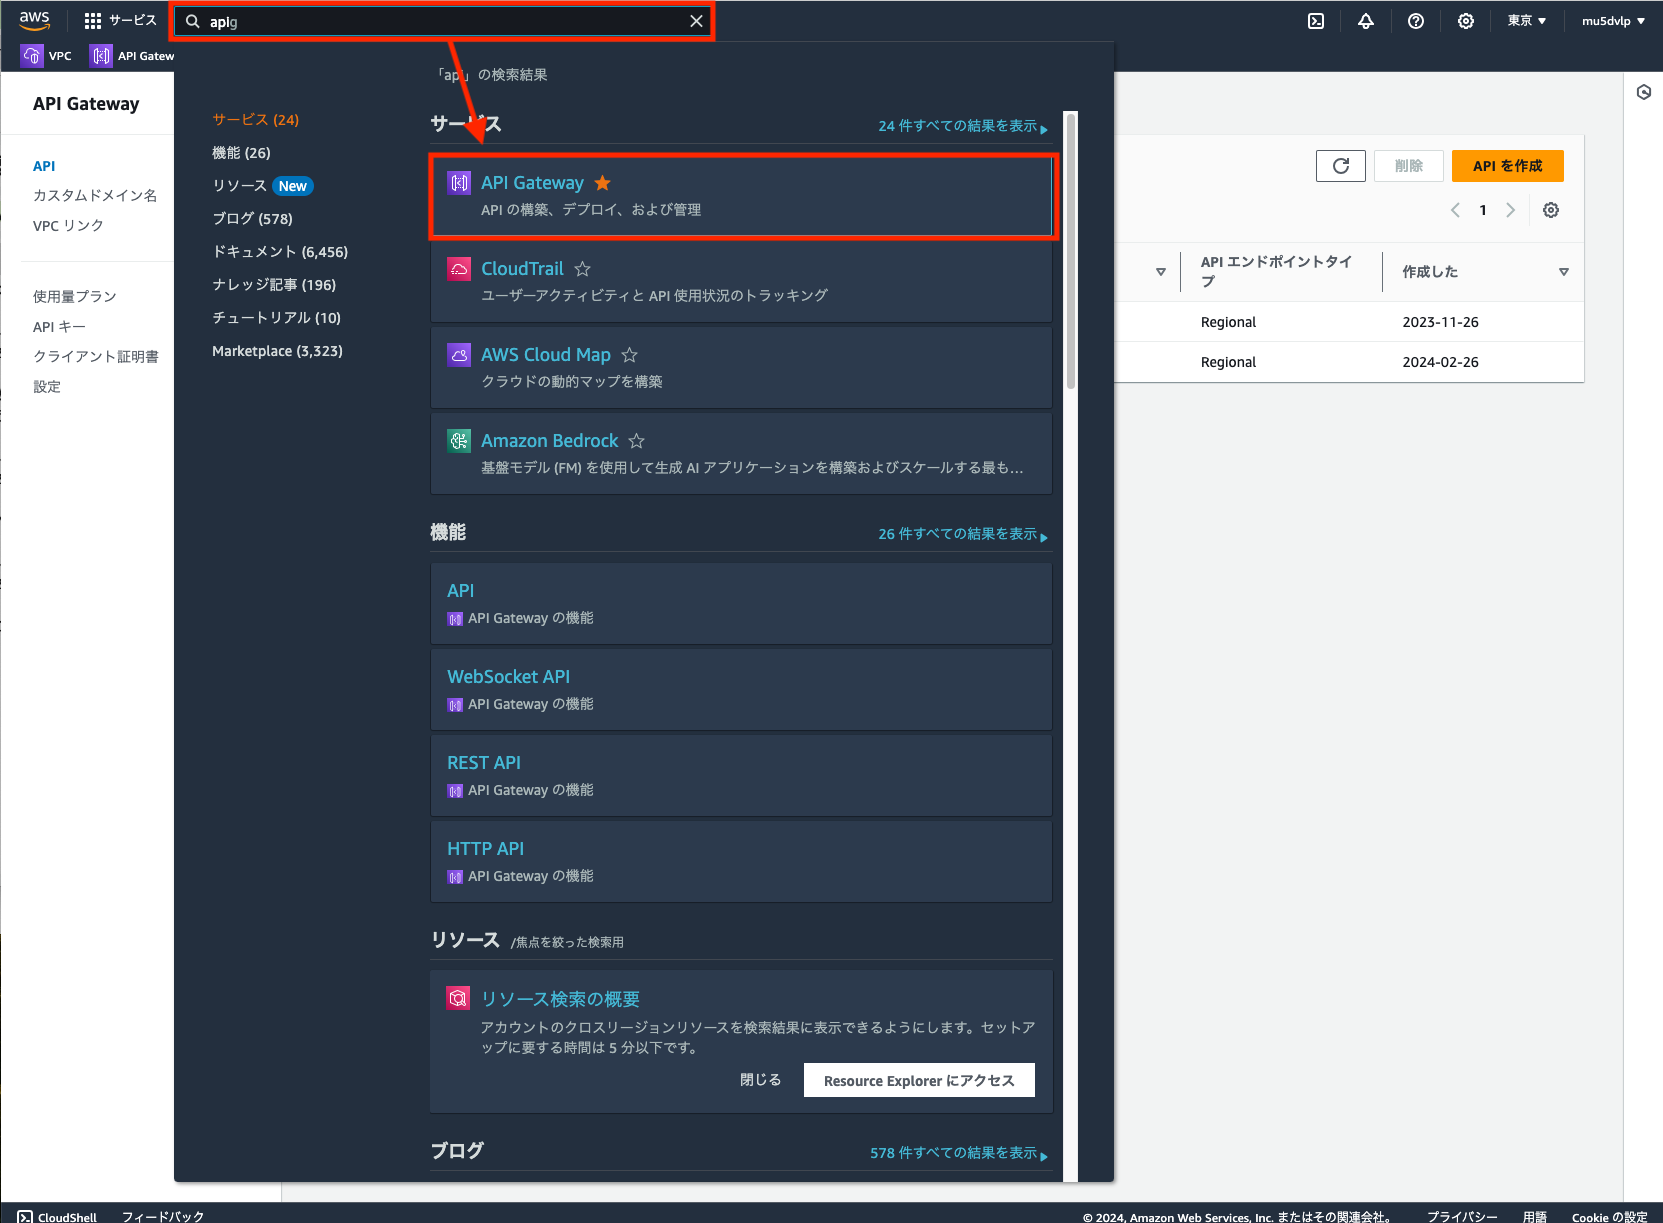Click Resource Explorer にアクセス button
1663x1223 pixels.
[x=919, y=1081]
